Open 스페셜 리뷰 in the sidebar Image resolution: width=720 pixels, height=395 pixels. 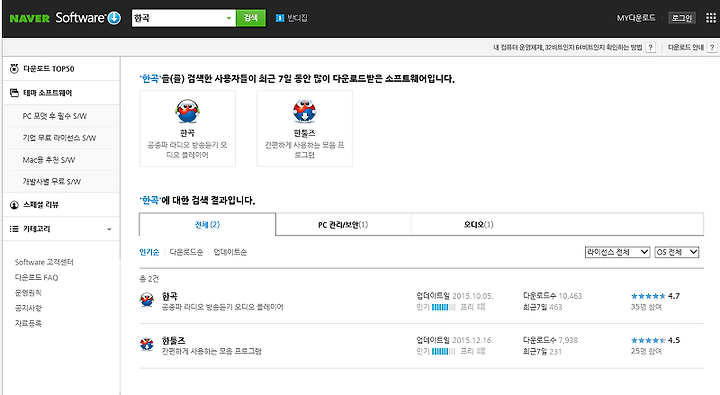click(x=41, y=205)
